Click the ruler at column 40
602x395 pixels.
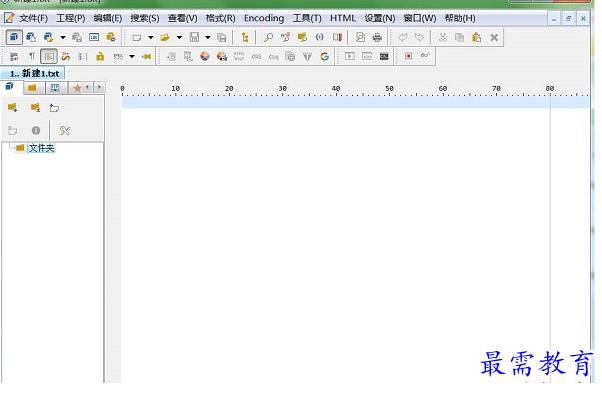[x=336, y=89]
